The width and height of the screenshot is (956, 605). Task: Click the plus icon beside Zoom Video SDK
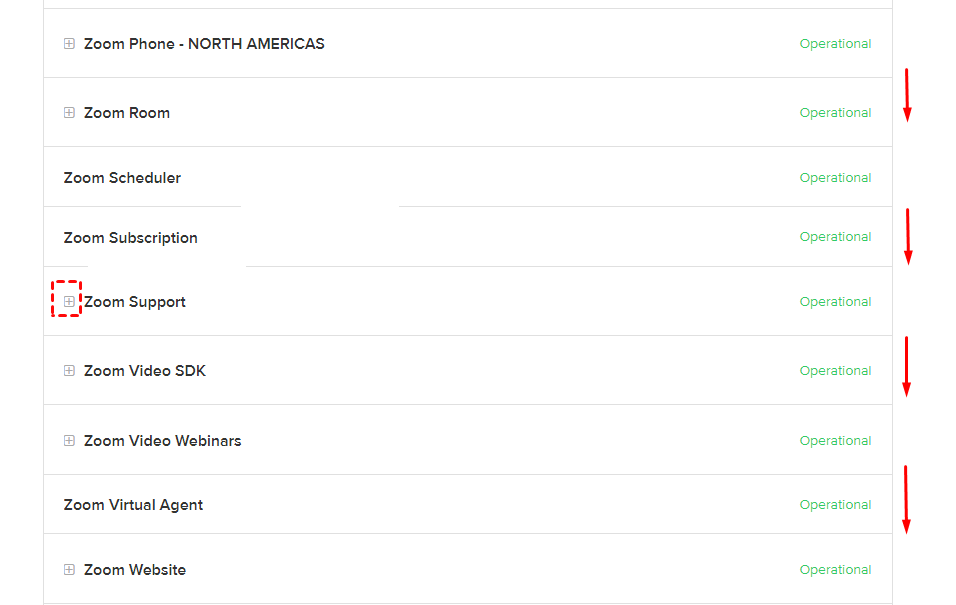69,371
